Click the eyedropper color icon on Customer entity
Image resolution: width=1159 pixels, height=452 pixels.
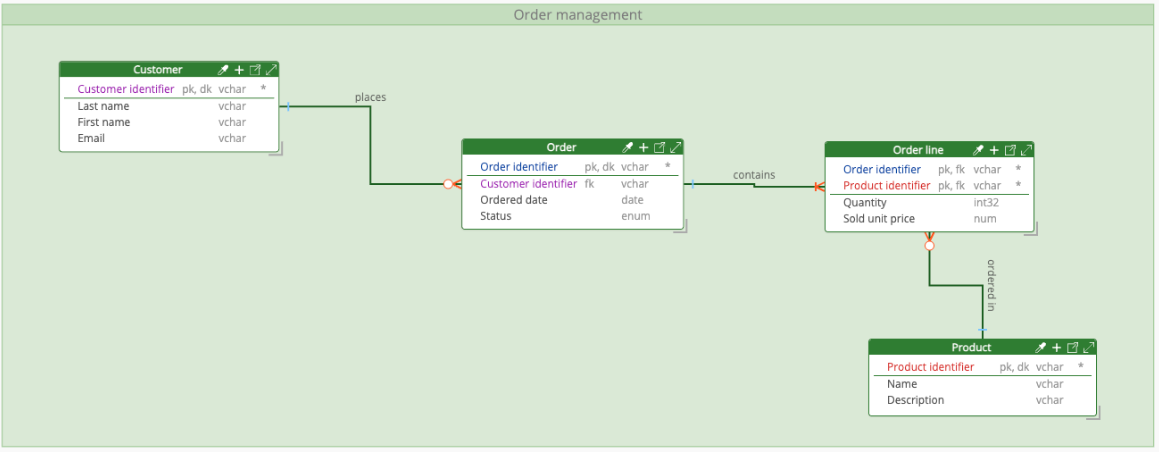click(x=223, y=69)
